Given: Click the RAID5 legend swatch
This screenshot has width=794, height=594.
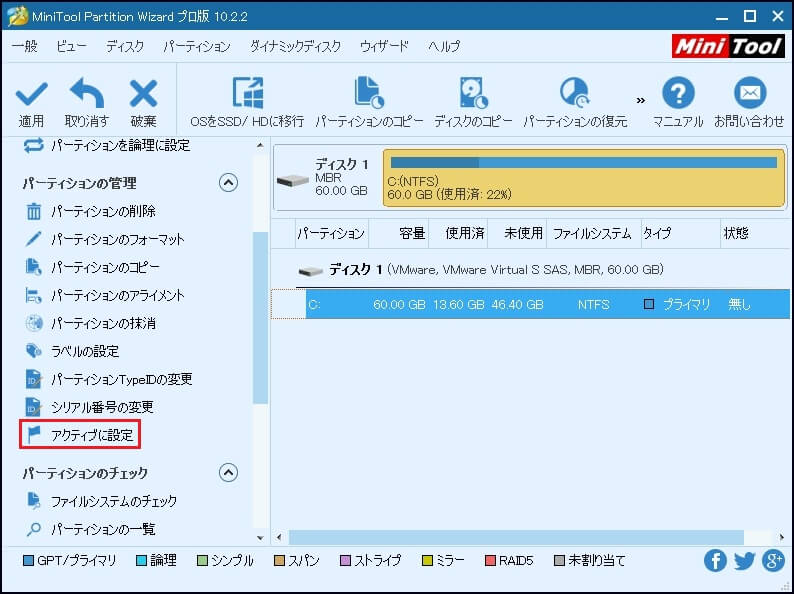Looking at the screenshot, I should [x=490, y=561].
